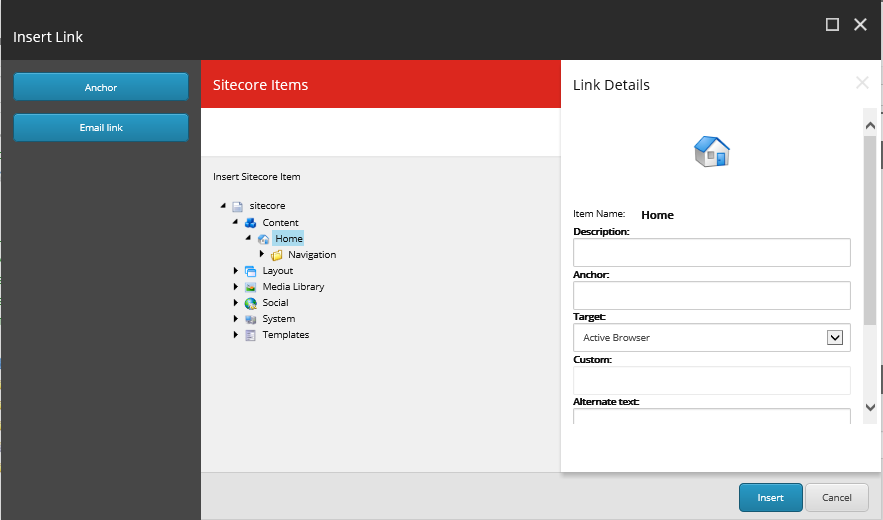Click the Media Library picture icon
The image size is (883, 520).
(251, 287)
